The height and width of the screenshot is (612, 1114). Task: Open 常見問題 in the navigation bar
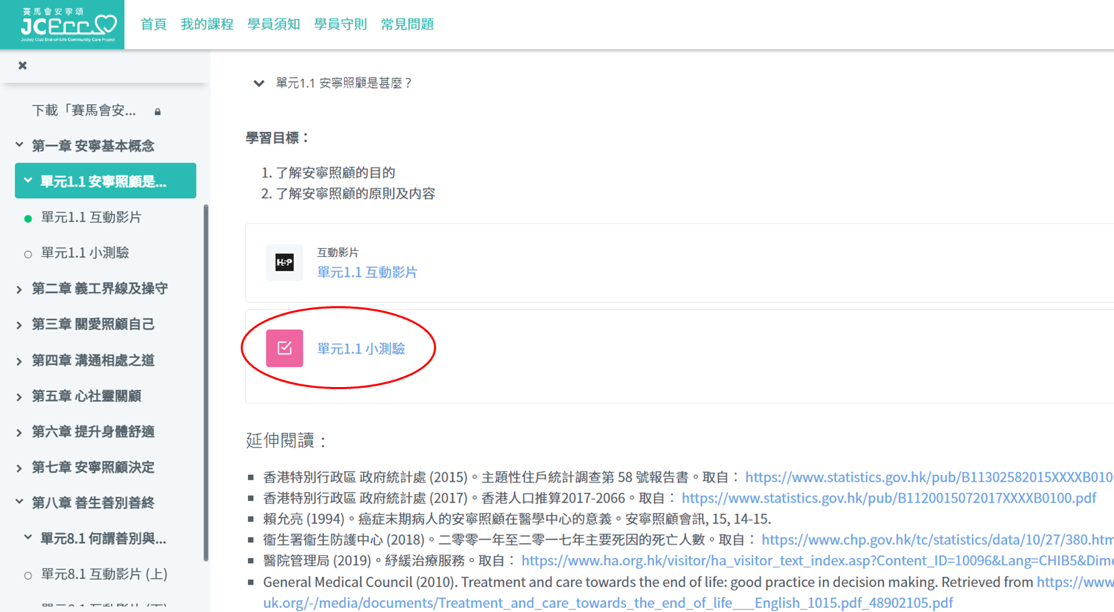coord(407,24)
